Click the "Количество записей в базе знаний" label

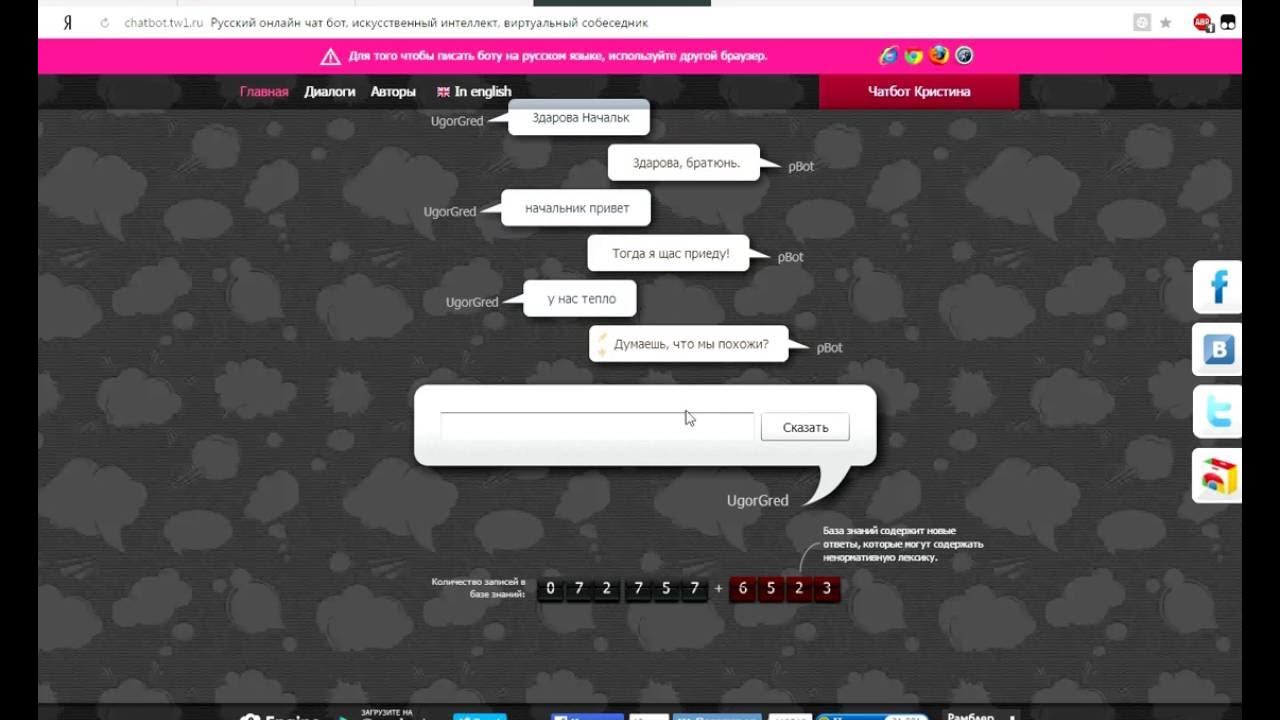coord(478,588)
